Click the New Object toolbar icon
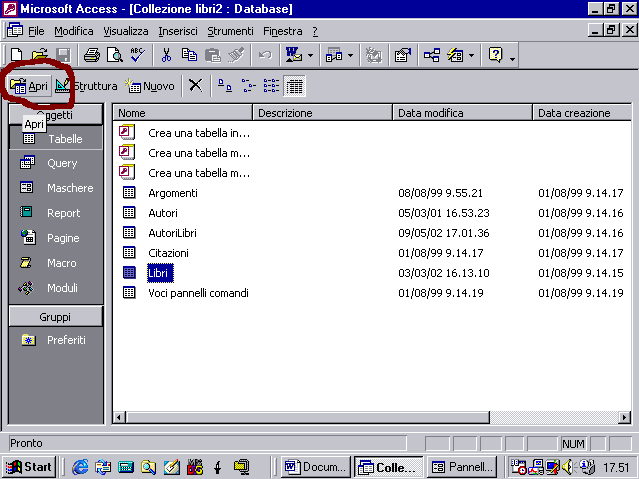Image resolution: width=639 pixels, height=479 pixels. point(455,55)
